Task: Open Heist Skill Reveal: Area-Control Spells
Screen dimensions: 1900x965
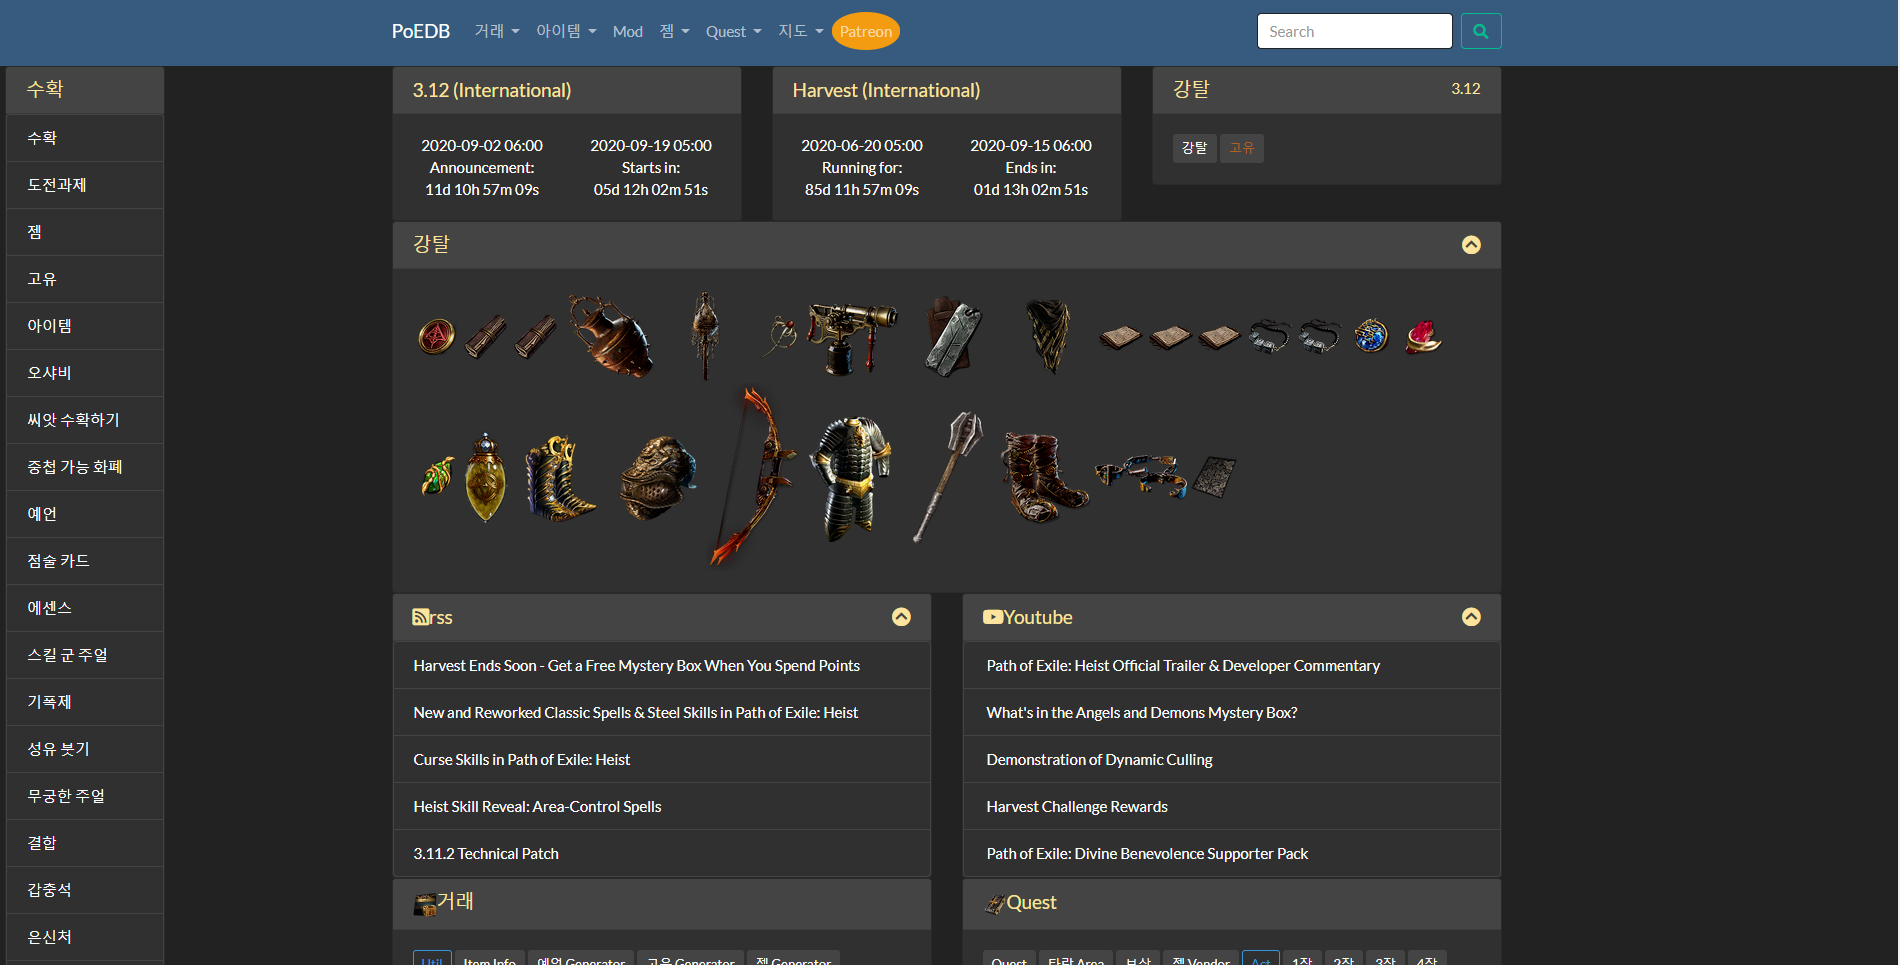Action: pyautogui.click(x=537, y=807)
